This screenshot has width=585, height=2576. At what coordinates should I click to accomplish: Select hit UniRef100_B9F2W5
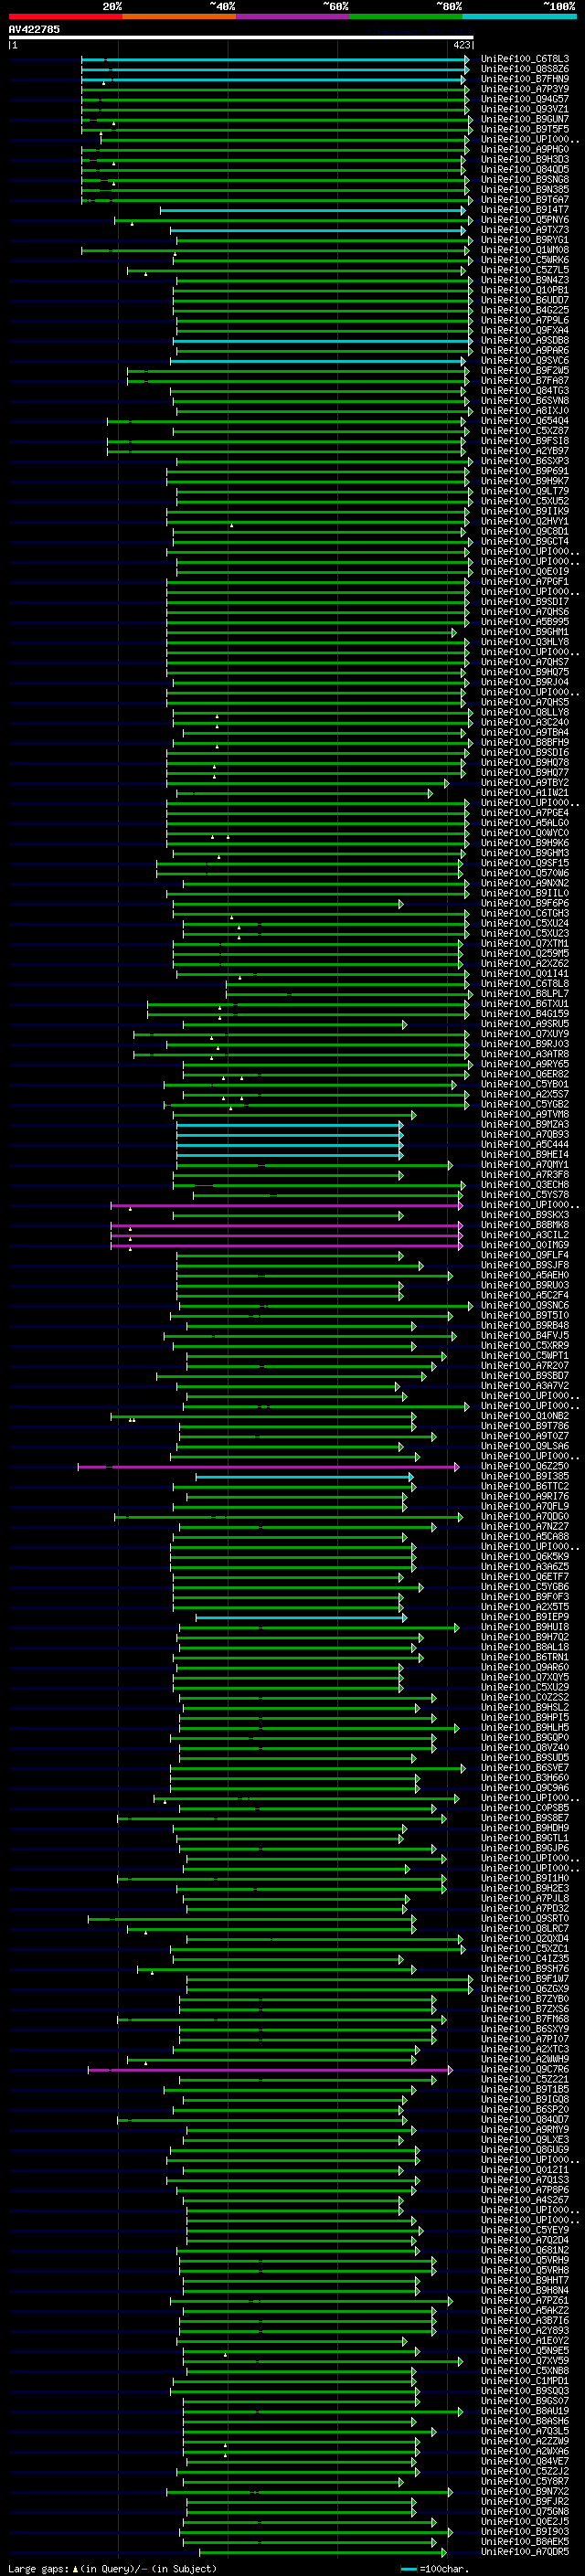click(525, 371)
